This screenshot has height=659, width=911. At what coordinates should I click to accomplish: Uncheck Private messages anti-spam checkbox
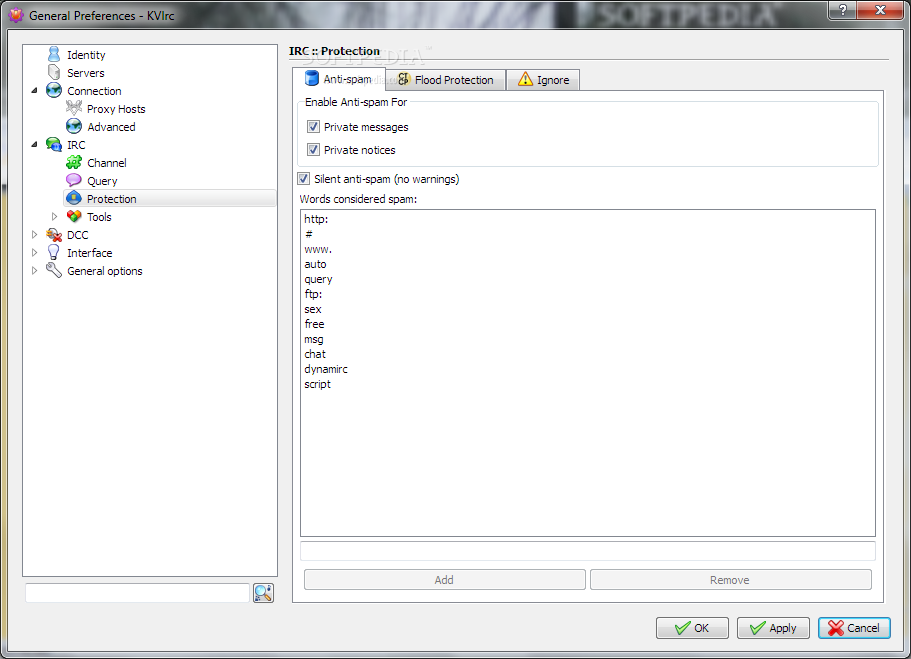coord(313,126)
